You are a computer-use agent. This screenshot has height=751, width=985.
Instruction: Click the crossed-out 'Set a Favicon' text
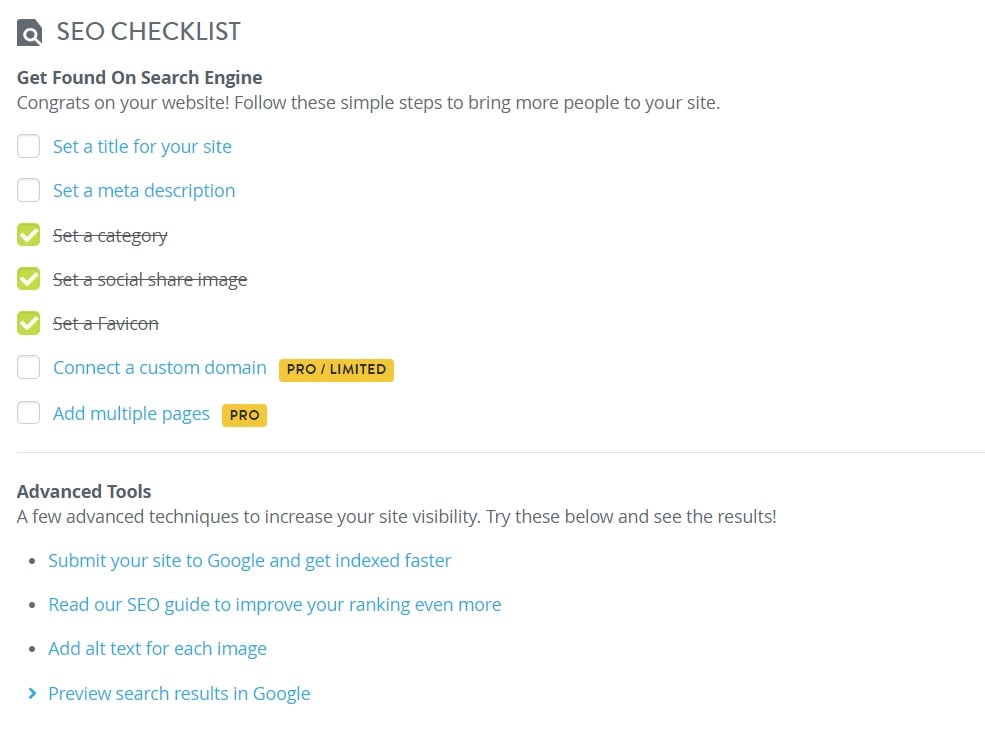(106, 324)
